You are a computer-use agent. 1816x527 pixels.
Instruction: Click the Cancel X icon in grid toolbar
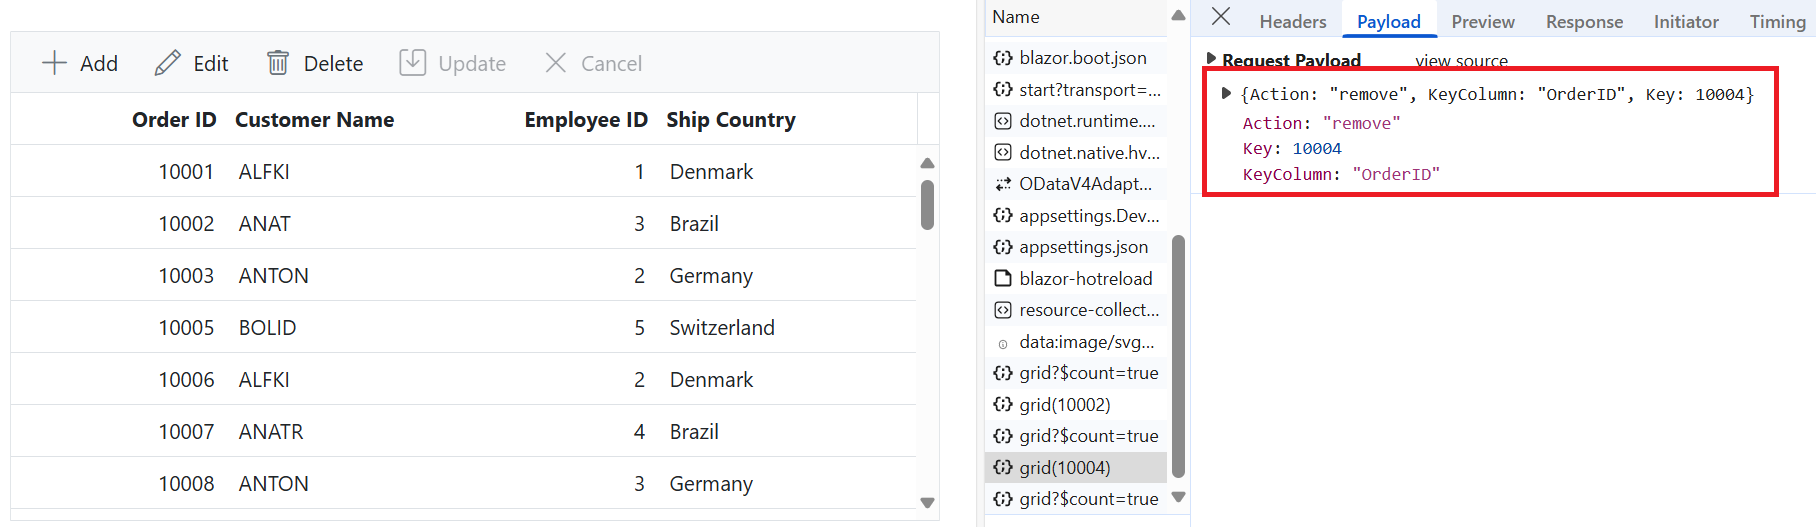click(x=556, y=63)
